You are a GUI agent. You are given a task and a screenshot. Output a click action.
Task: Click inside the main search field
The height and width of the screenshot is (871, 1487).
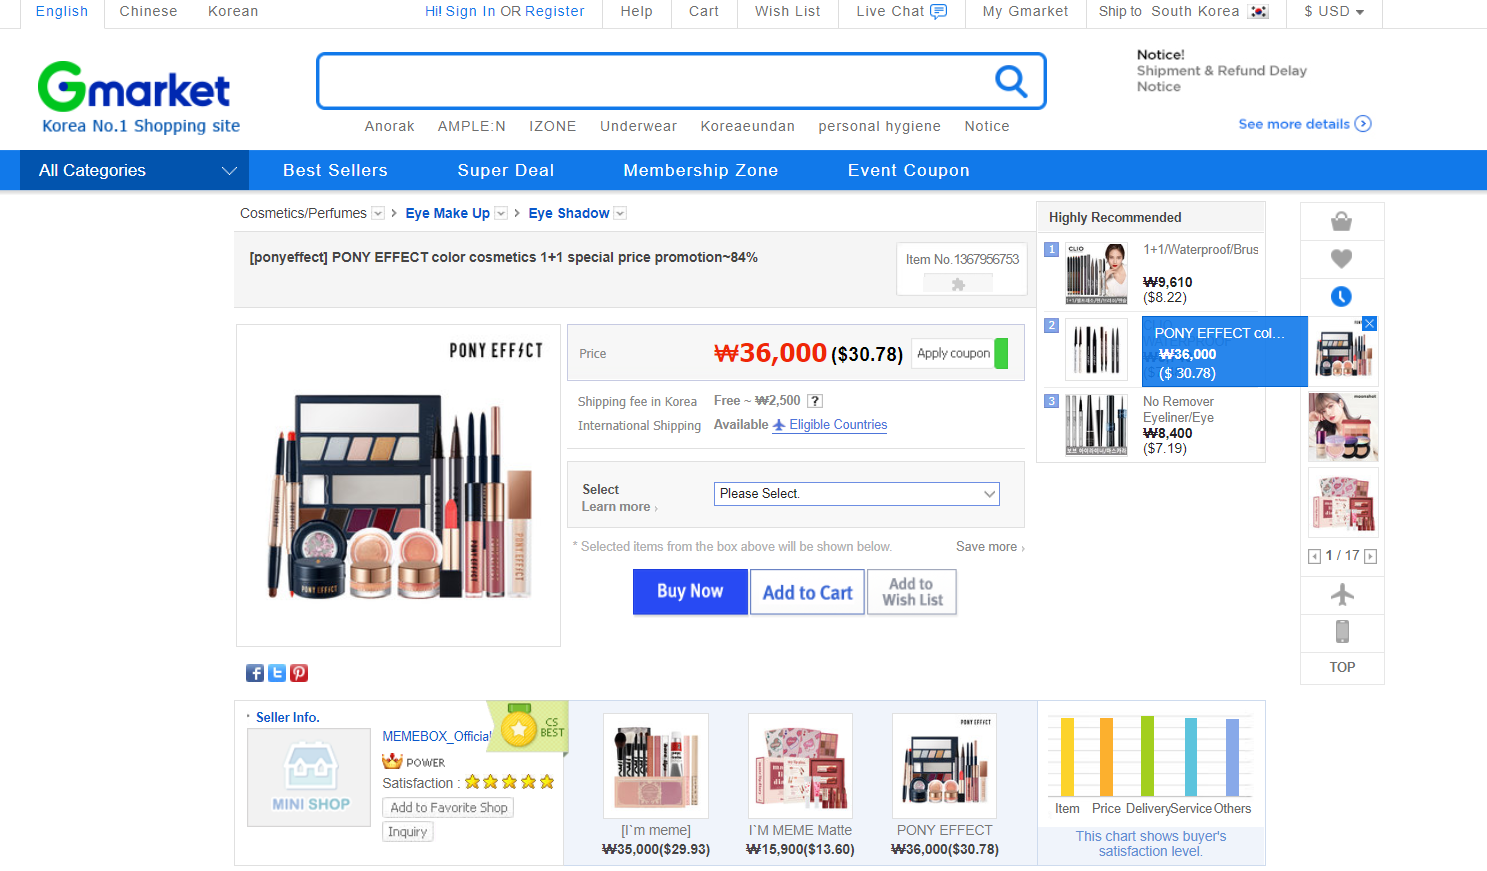coord(655,81)
